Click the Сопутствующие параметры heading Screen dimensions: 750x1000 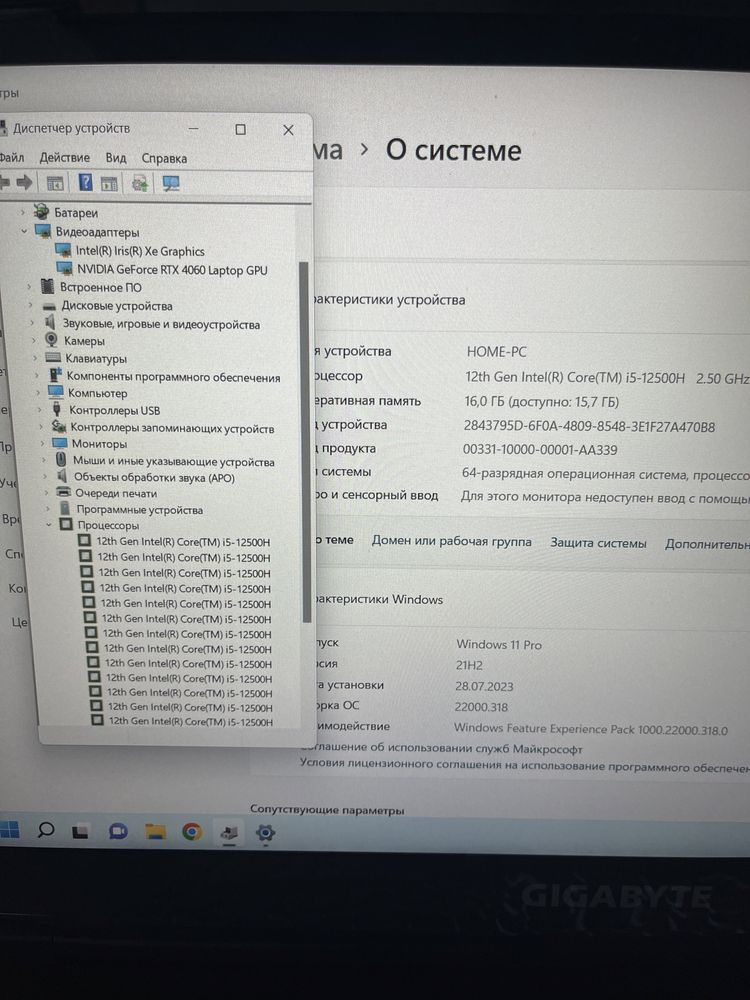point(327,810)
